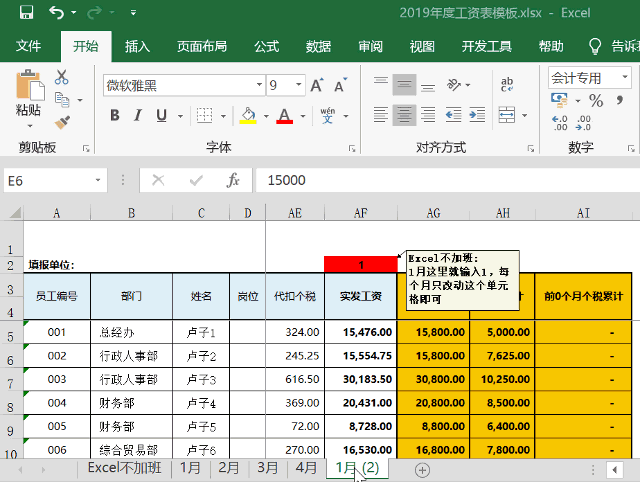Open the font name box showing 微软雅黑

[184, 85]
